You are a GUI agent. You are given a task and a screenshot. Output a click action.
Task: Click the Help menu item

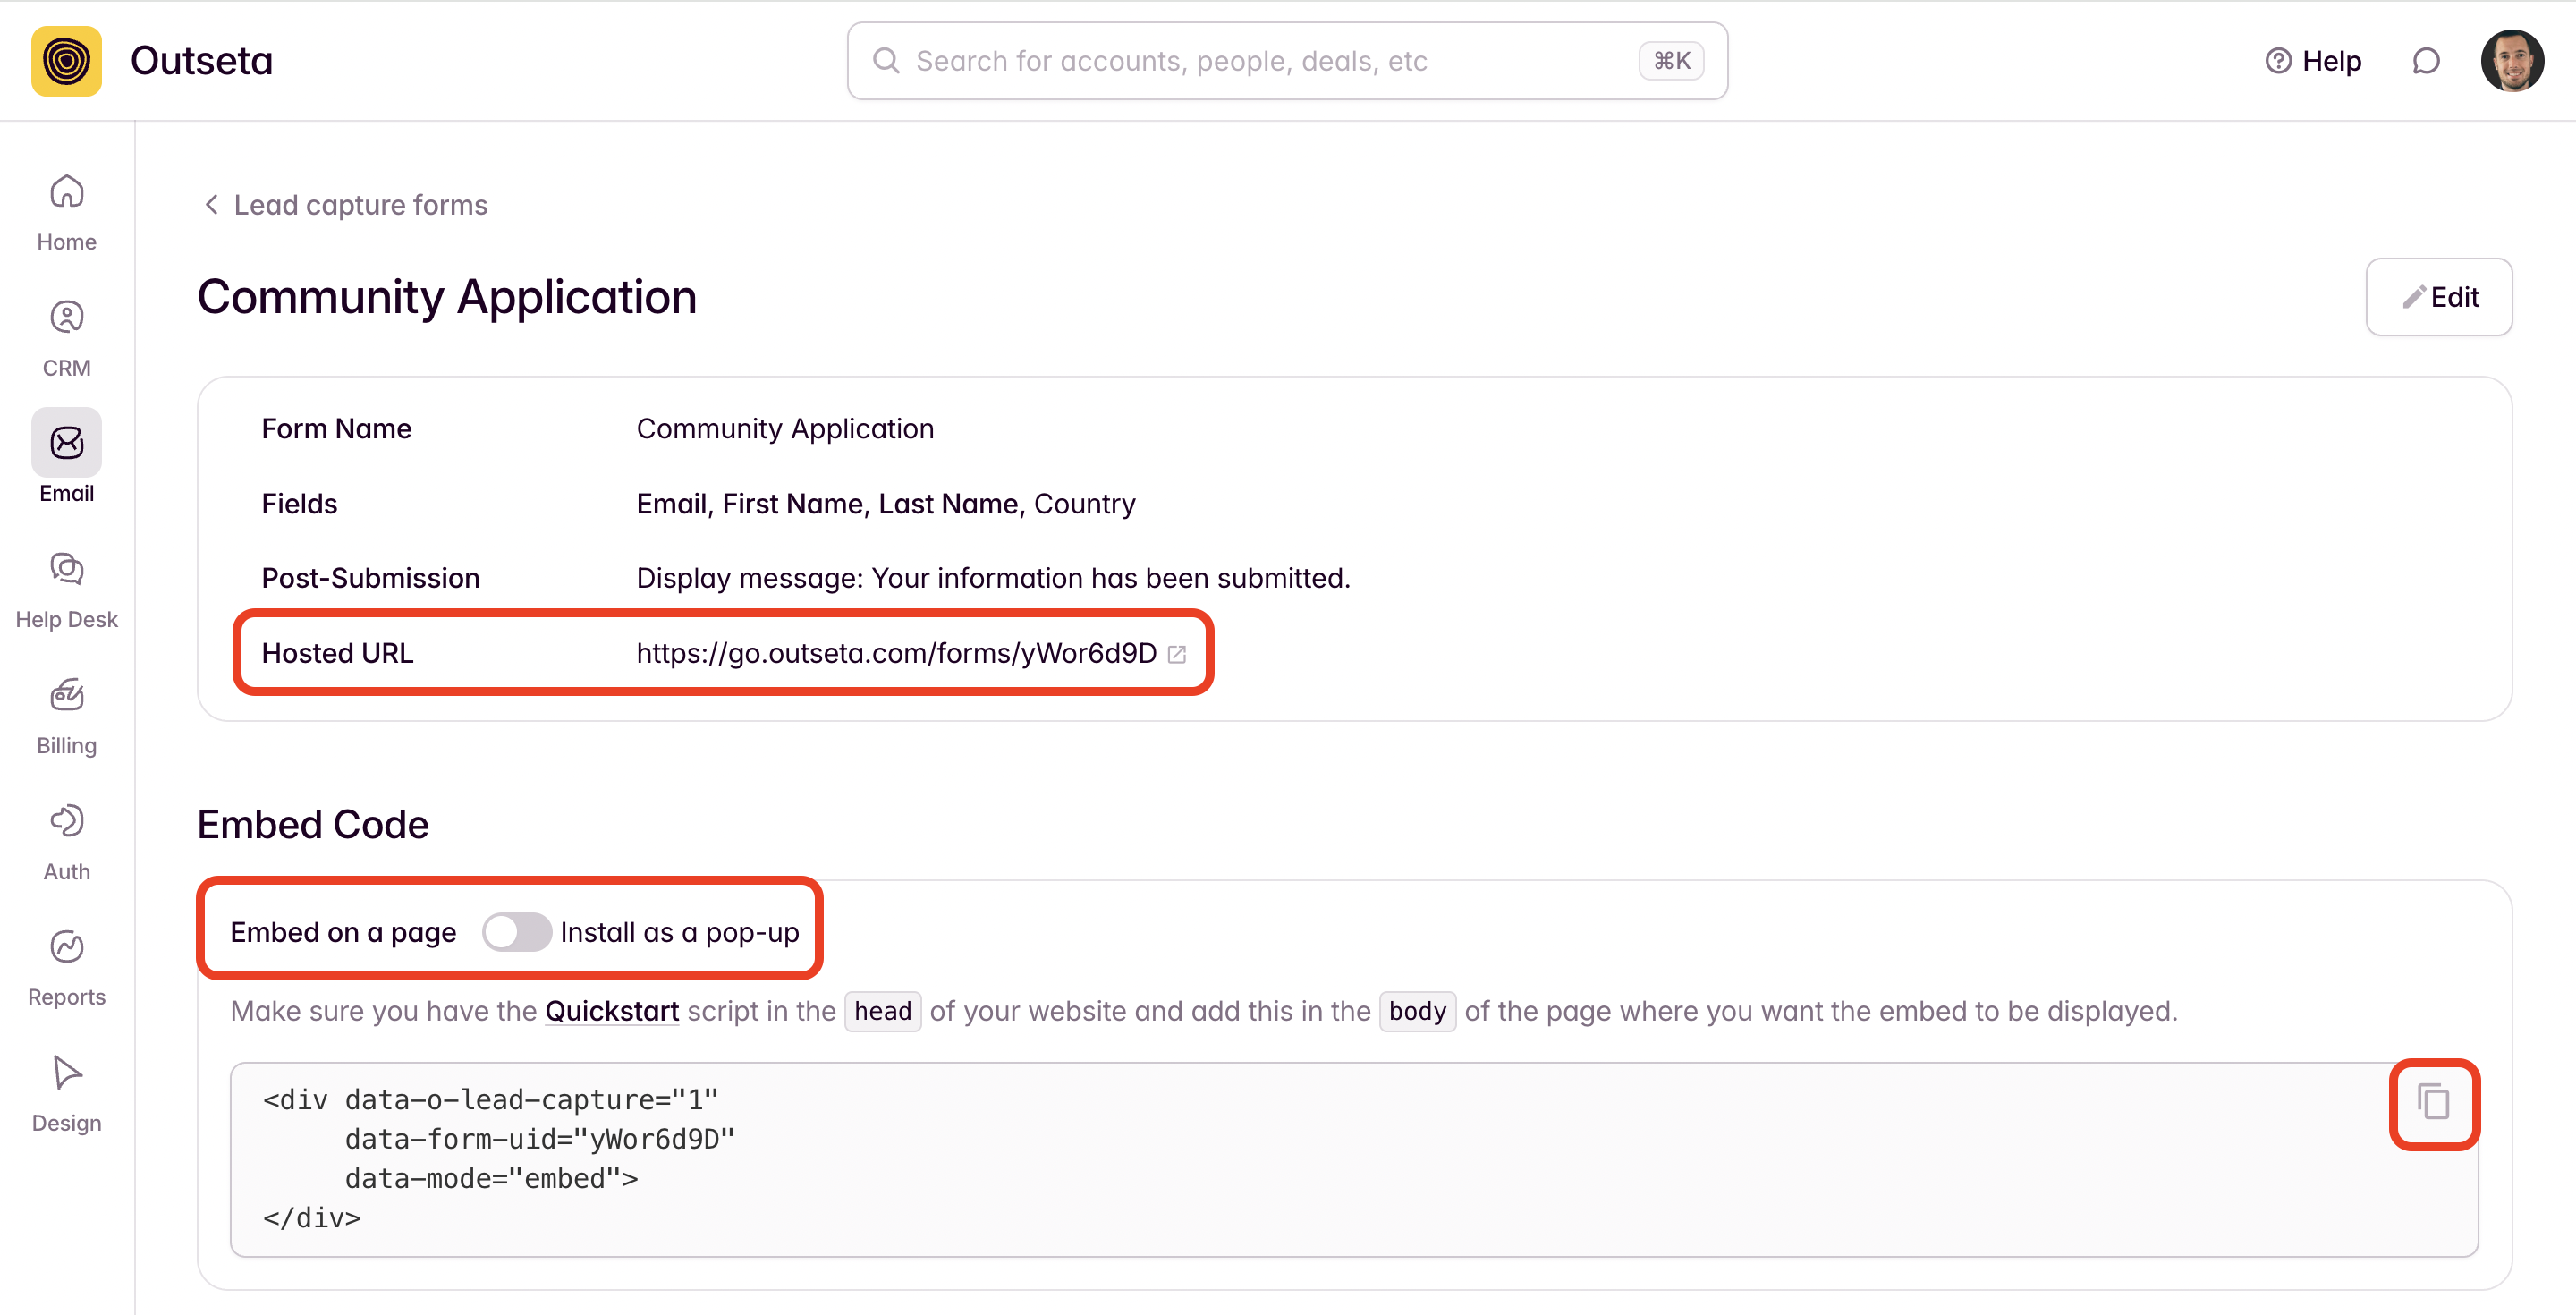pos(2313,62)
